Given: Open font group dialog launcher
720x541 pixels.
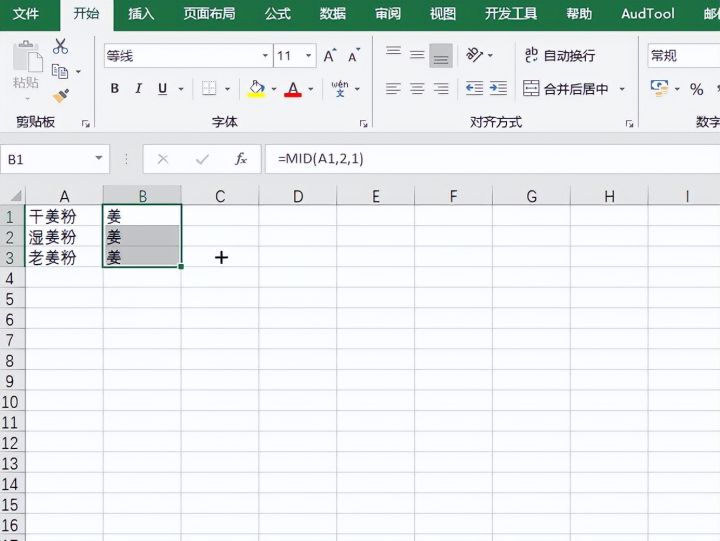Looking at the screenshot, I should (363, 124).
